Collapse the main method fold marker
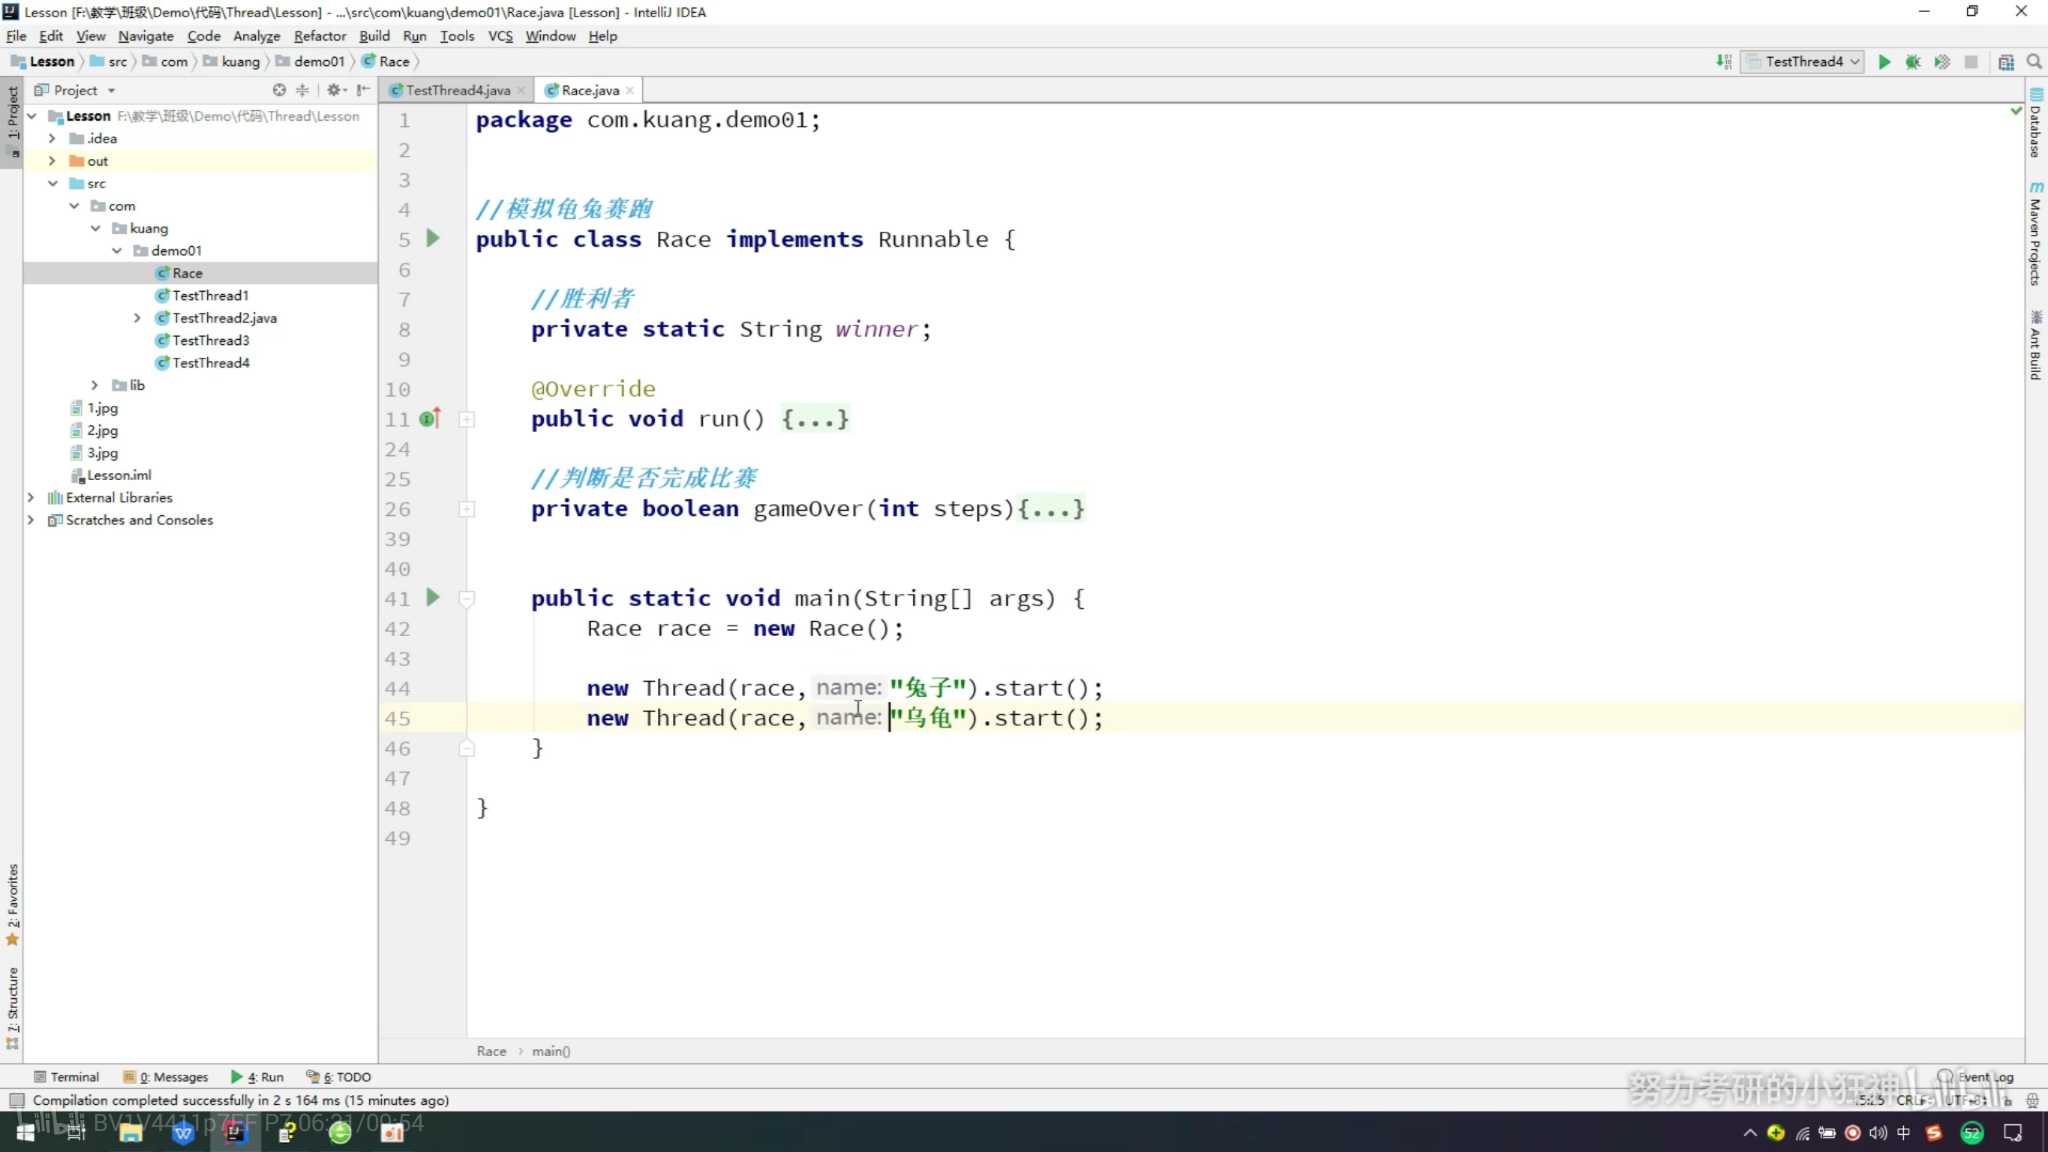2048x1152 pixels. [466, 598]
